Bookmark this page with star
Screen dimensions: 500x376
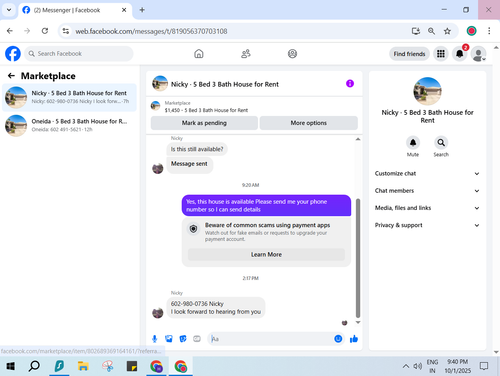tap(447, 31)
